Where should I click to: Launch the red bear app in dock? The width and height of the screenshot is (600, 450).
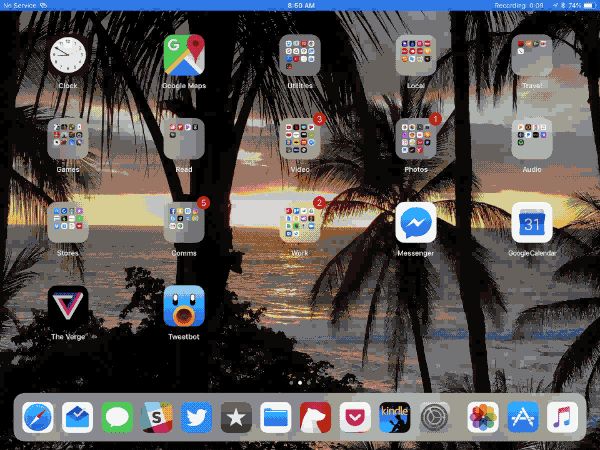click(315, 417)
